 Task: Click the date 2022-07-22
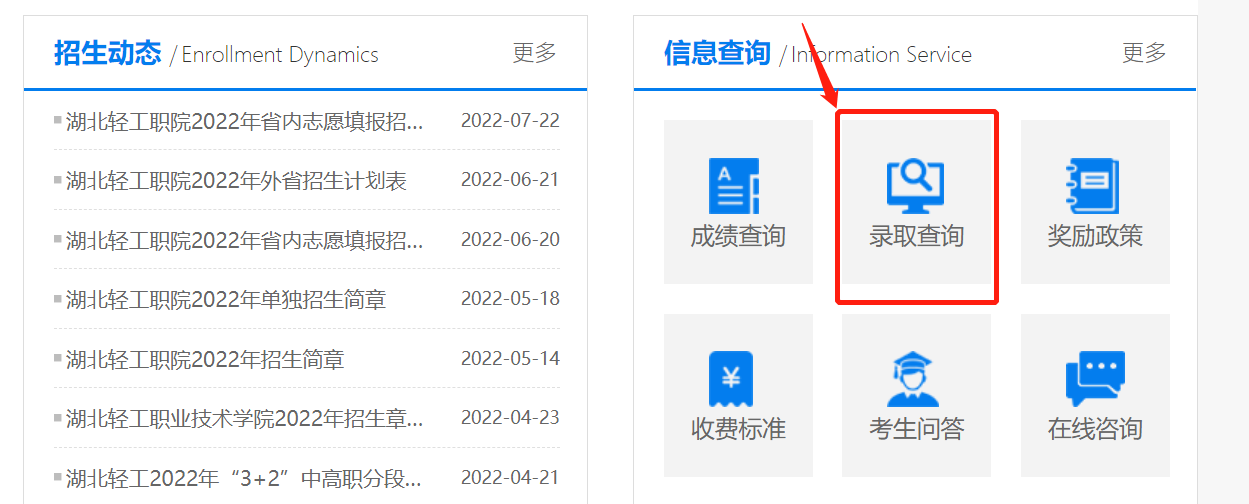[510, 121]
